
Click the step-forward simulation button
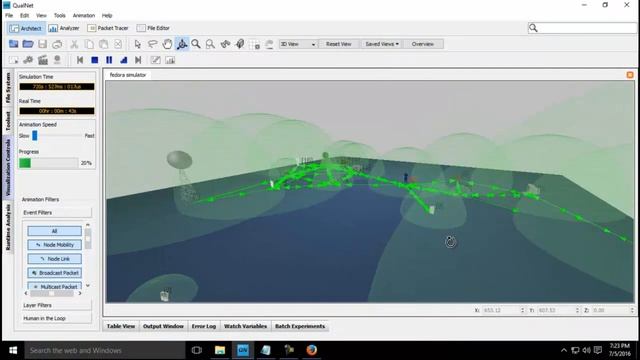click(124, 60)
